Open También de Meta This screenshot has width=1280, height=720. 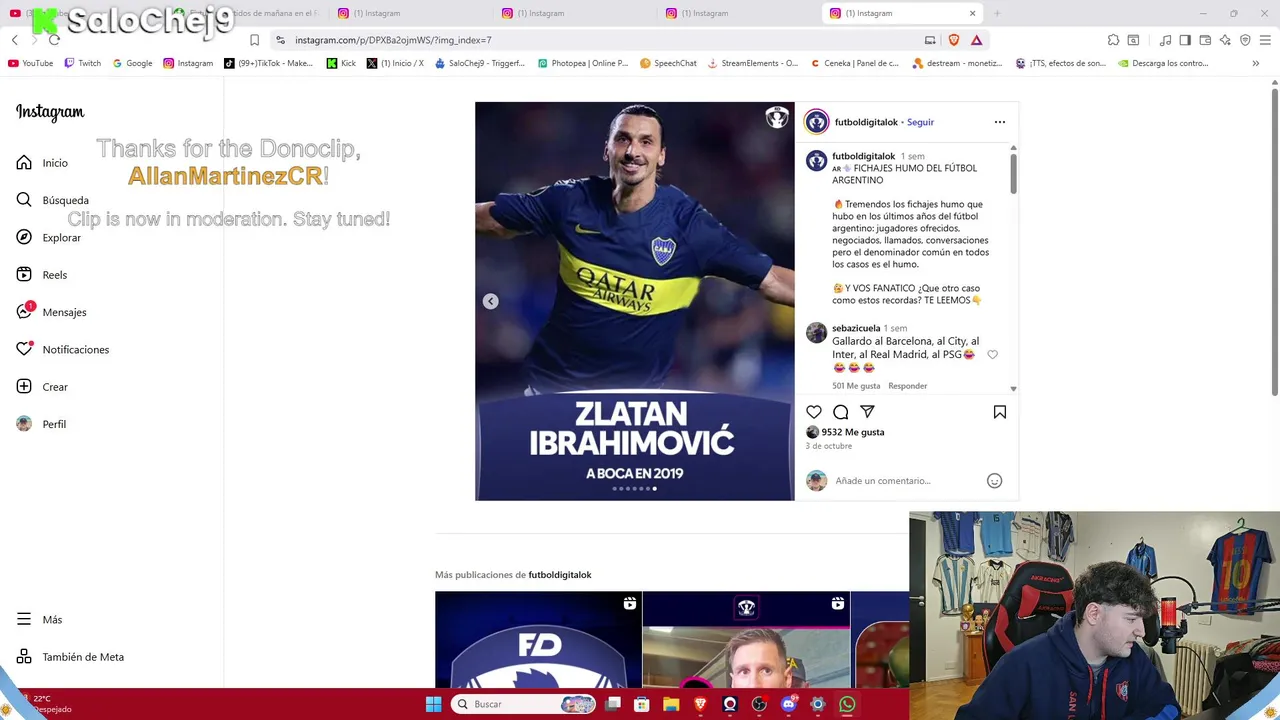coord(70,657)
